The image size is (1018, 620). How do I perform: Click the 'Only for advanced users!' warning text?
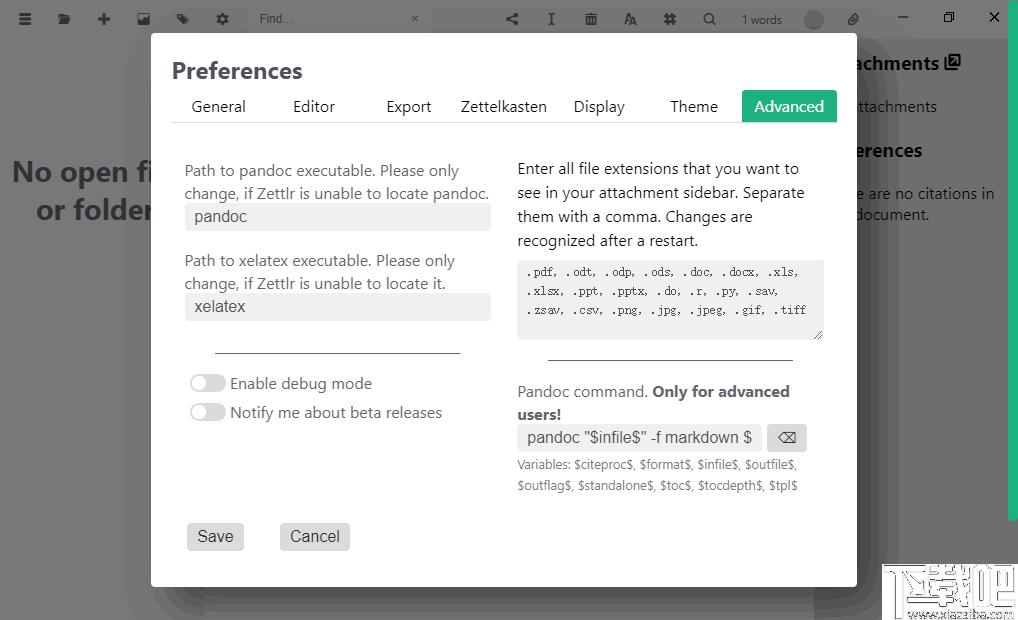(653, 403)
